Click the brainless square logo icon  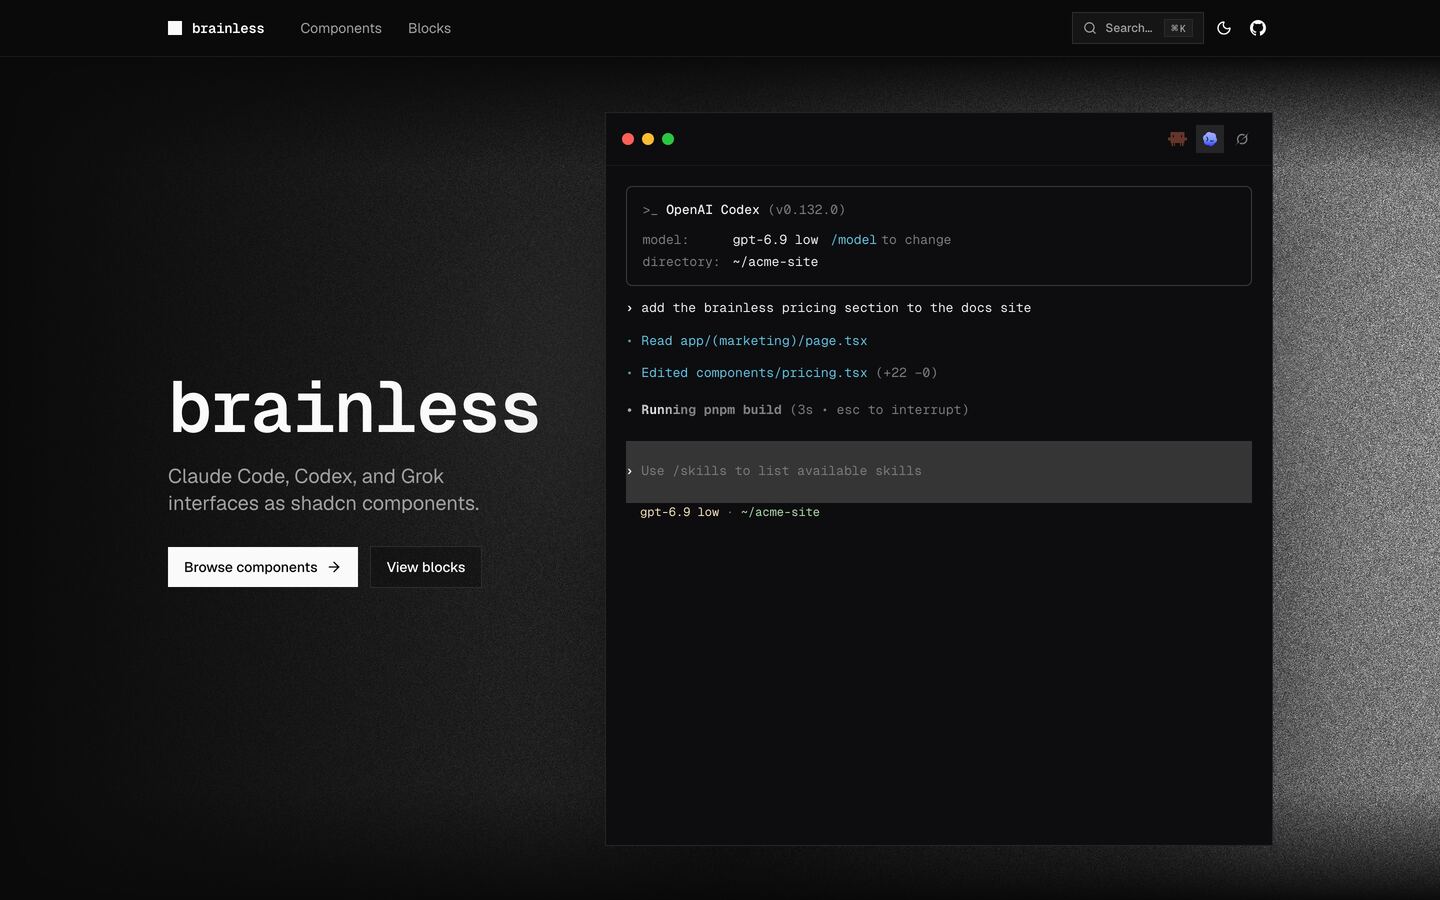tap(175, 28)
